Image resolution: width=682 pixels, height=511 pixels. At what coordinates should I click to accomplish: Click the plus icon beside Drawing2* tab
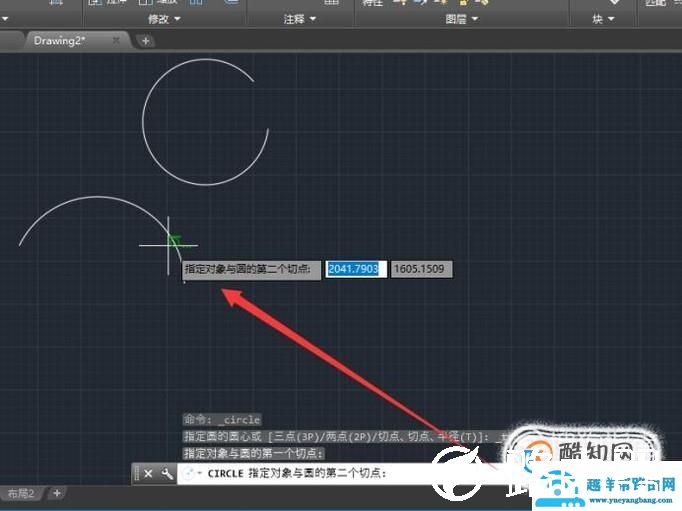tap(145, 41)
